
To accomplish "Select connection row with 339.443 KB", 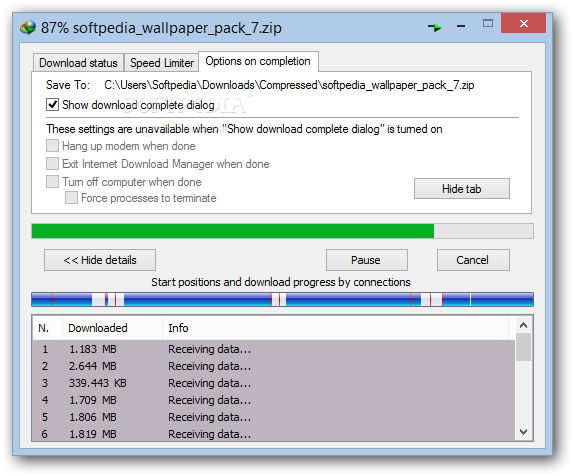I will pyautogui.click(x=274, y=383).
